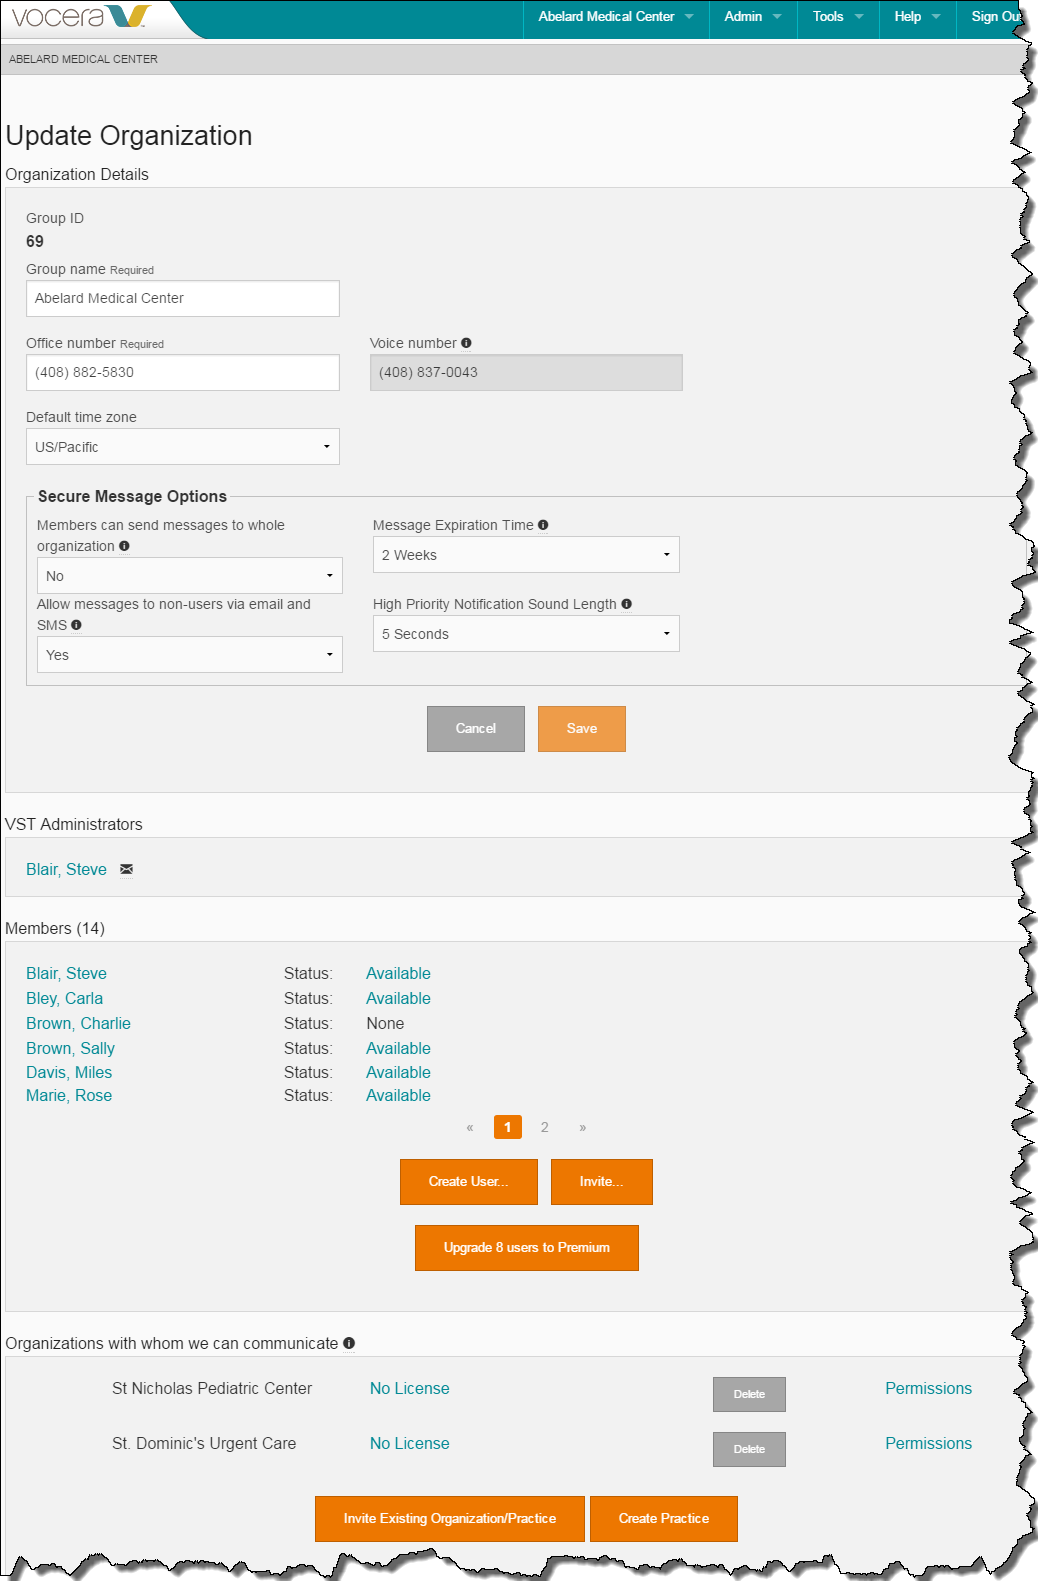Delete St Nicholas Pediatric Center
Image resolution: width=1038 pixels, height=1581 pixels.
[x=749, y=1394]
